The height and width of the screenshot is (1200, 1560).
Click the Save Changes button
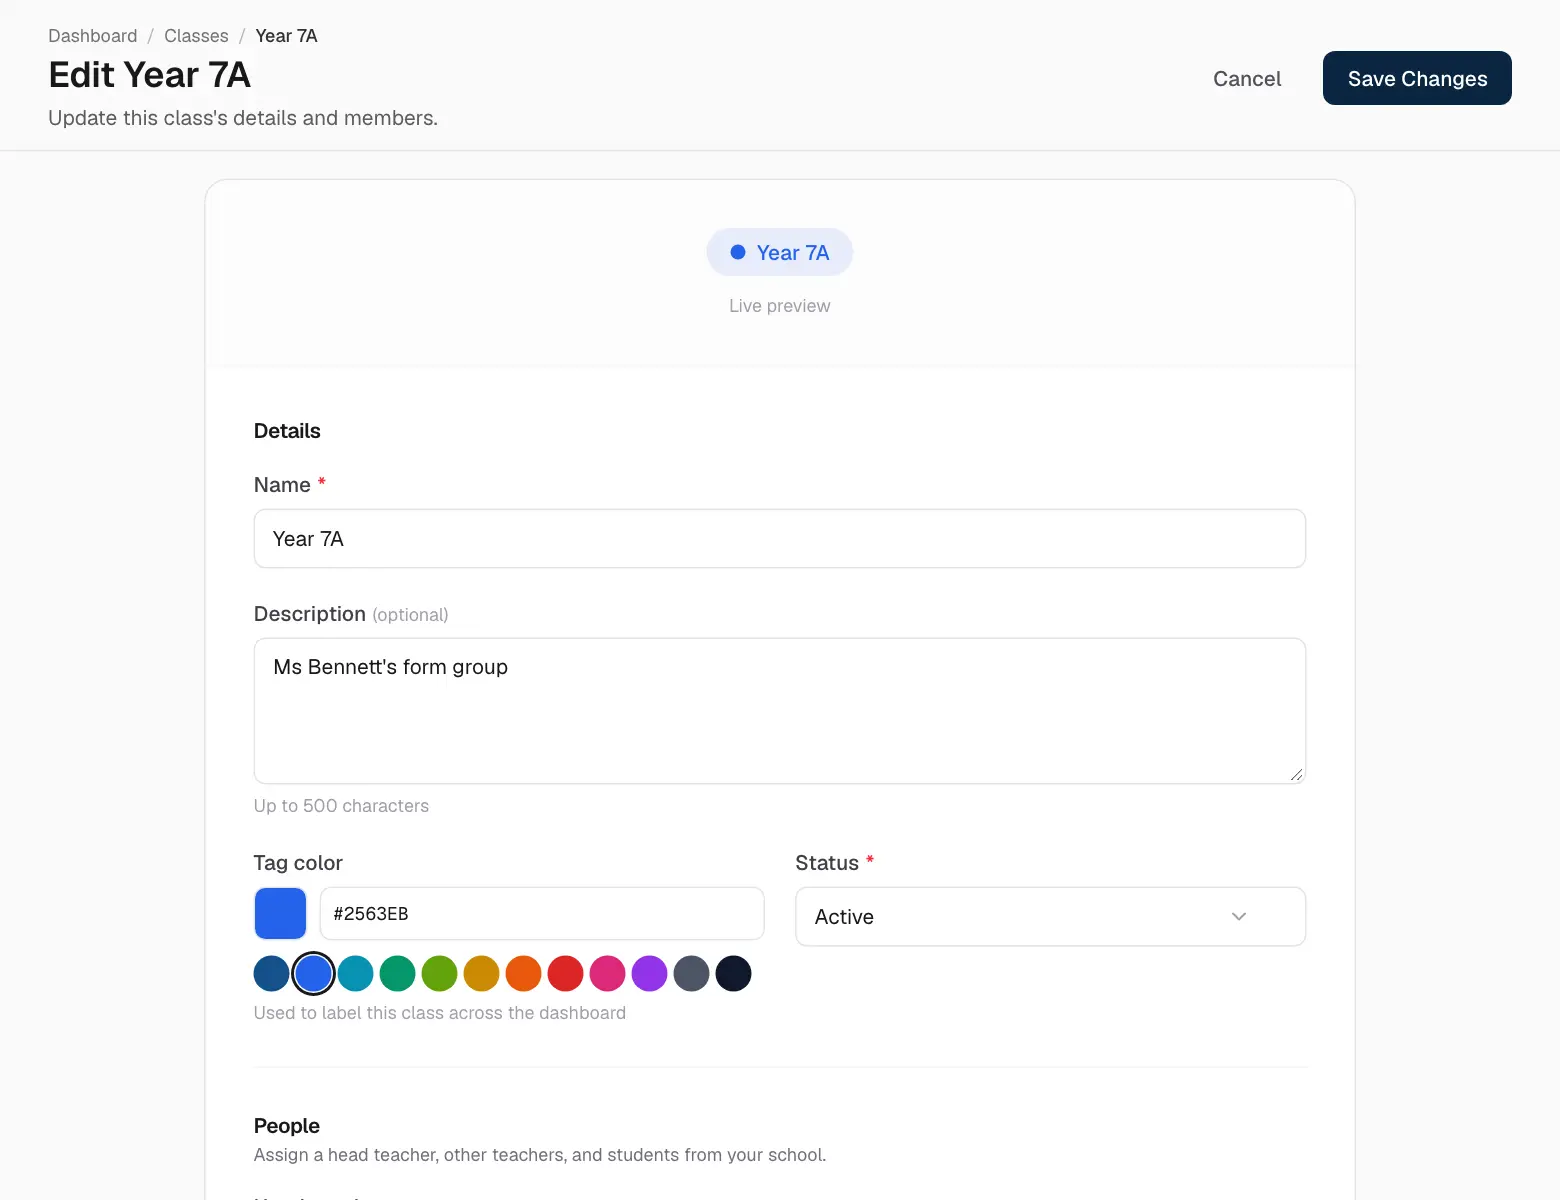[1417, 78]
